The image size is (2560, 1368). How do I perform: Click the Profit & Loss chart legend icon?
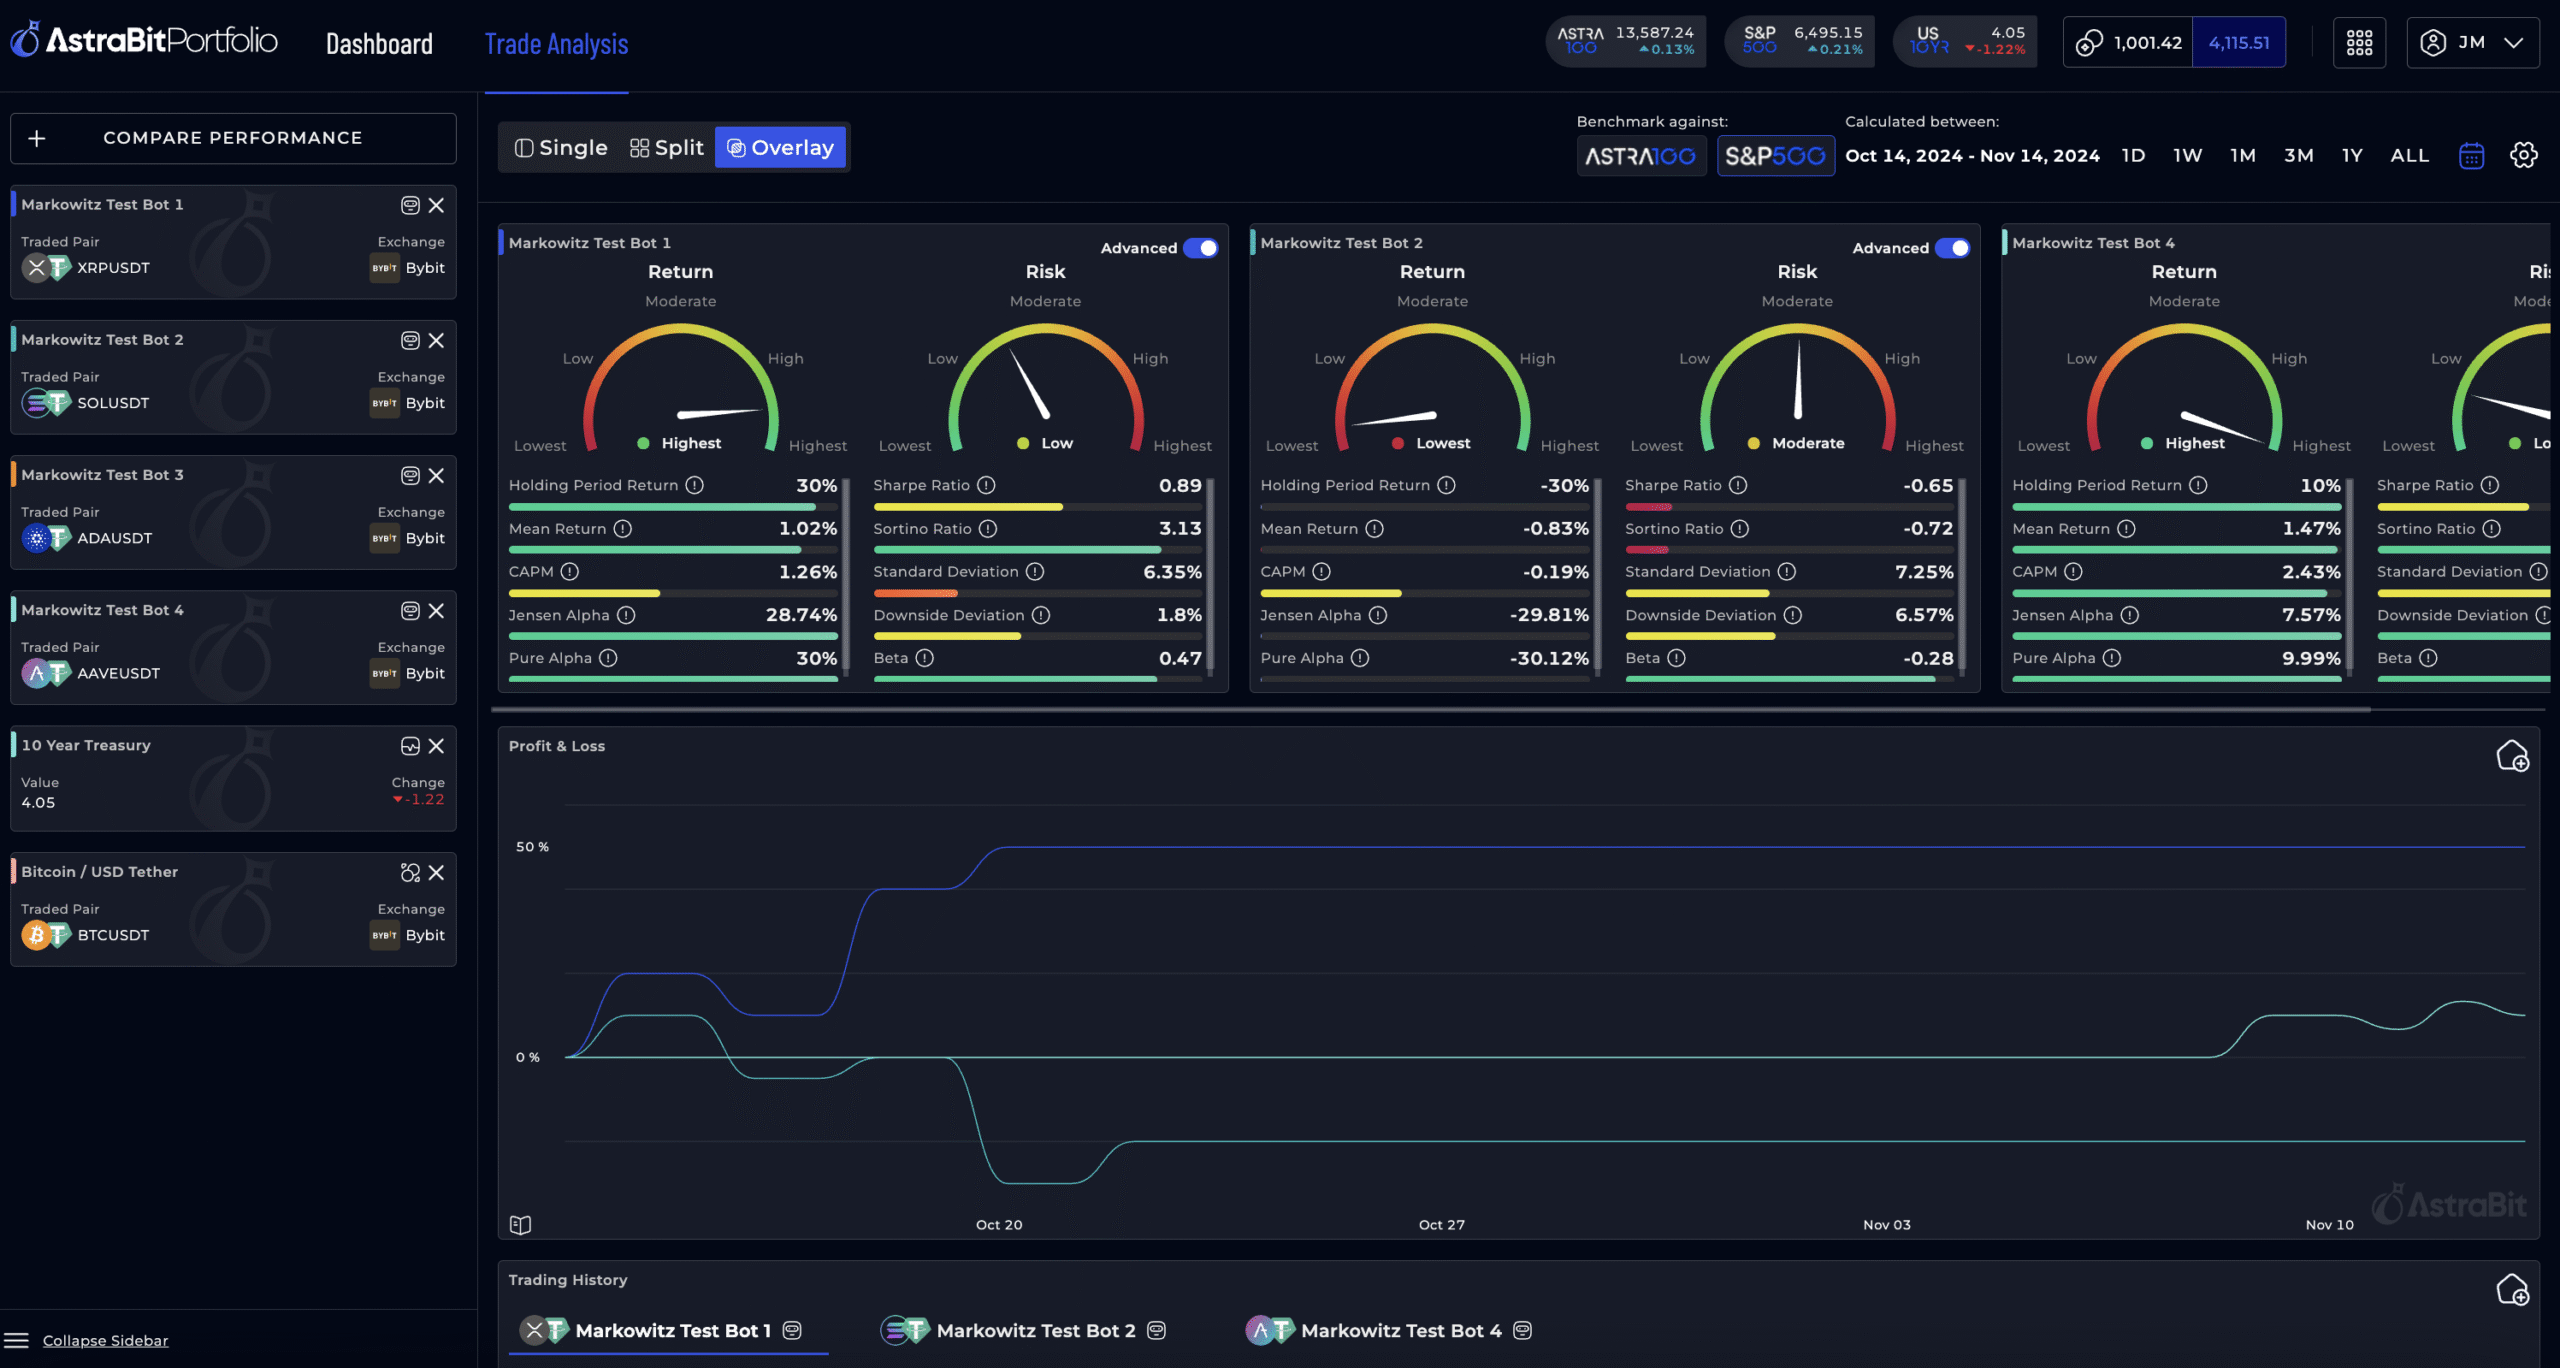520,1224
